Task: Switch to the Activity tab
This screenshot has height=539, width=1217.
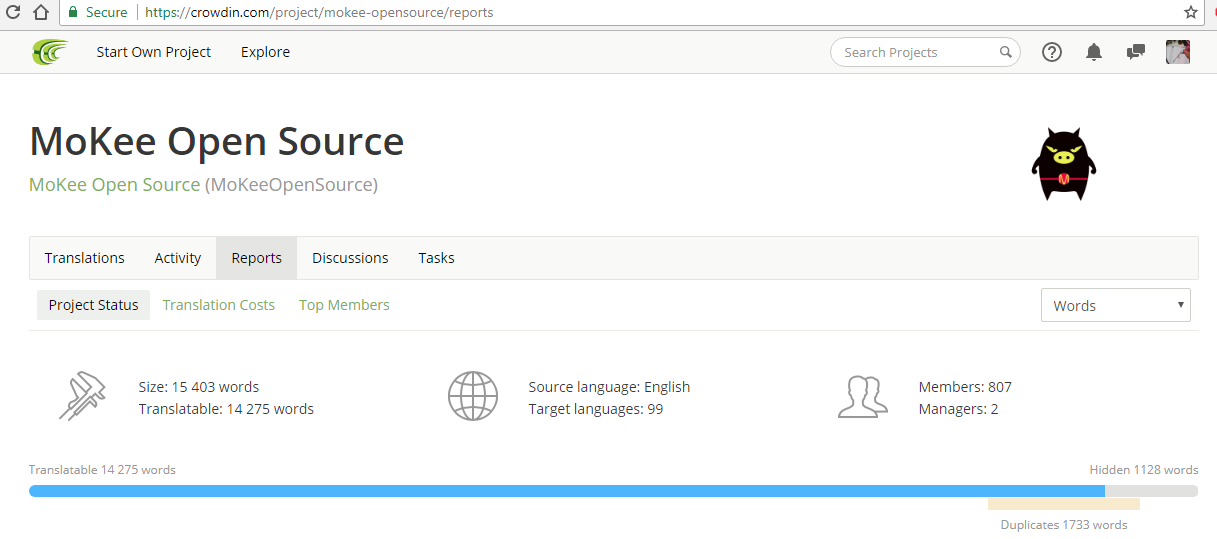Action: [178, 258]
